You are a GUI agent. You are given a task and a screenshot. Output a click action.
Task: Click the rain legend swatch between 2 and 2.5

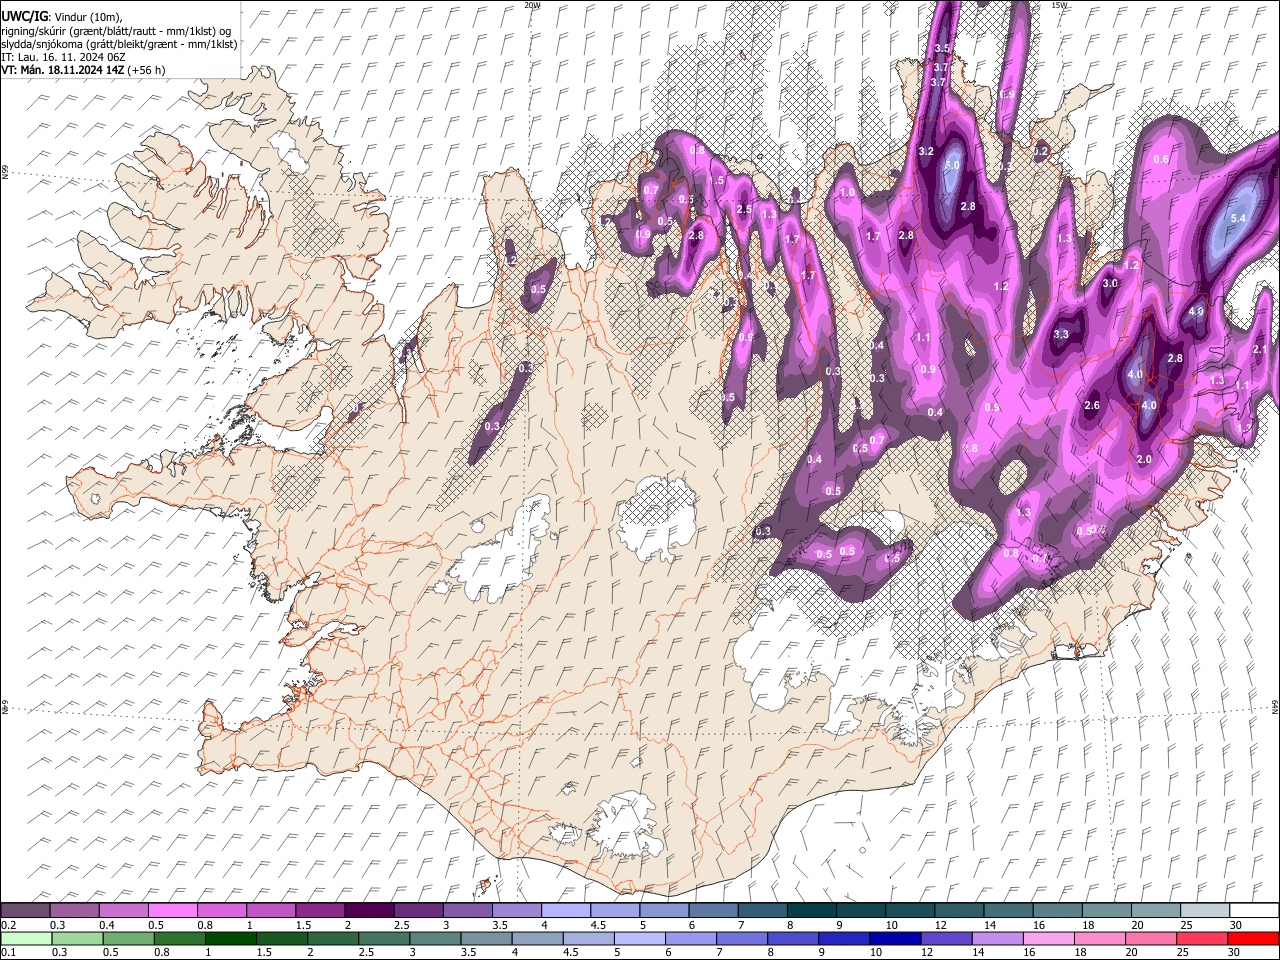[x=334, y=938]
